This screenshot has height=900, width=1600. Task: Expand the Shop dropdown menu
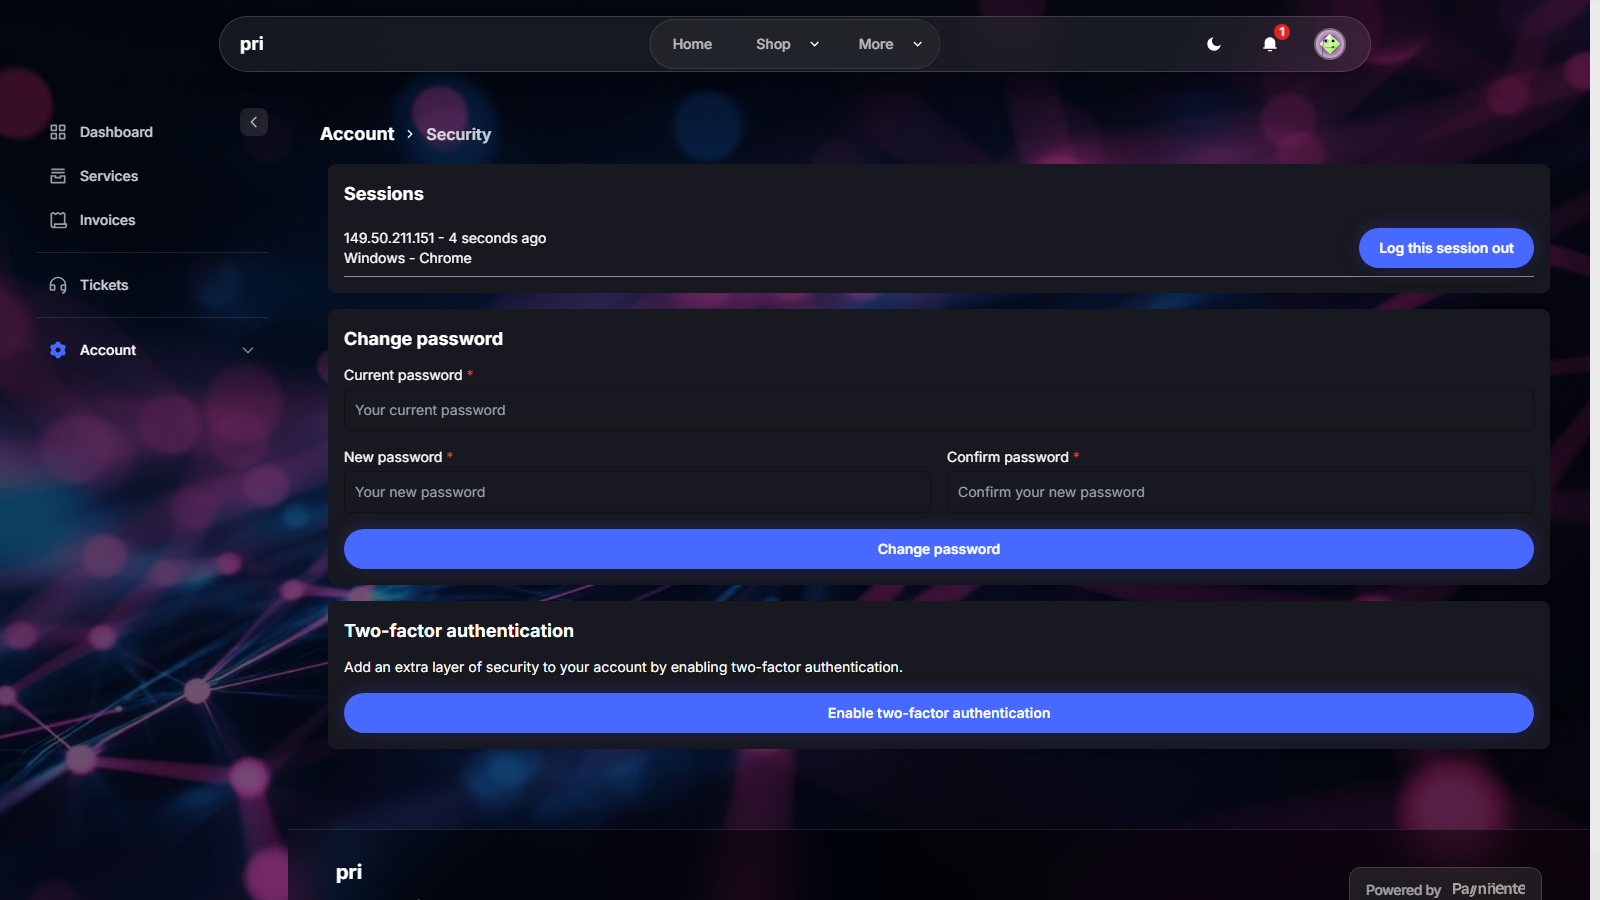pyautogui.click(x=787, y=44)
